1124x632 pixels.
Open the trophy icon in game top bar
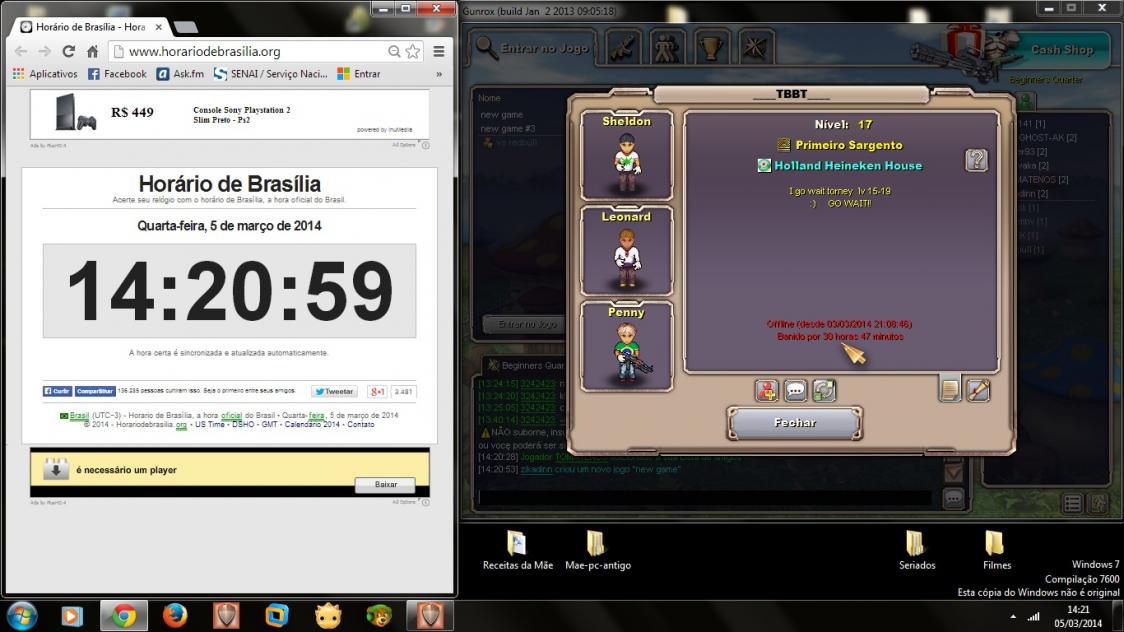tap(709, 47)
